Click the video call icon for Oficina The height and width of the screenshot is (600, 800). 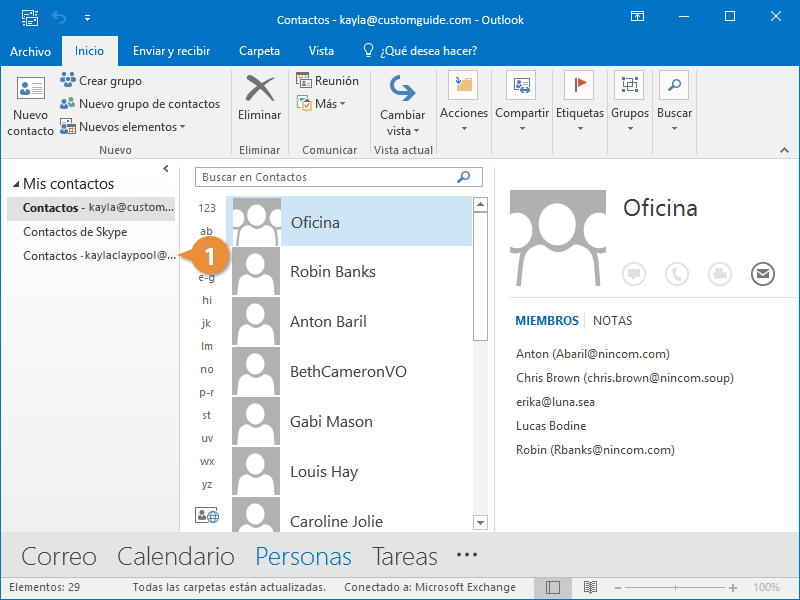(720, 273)
